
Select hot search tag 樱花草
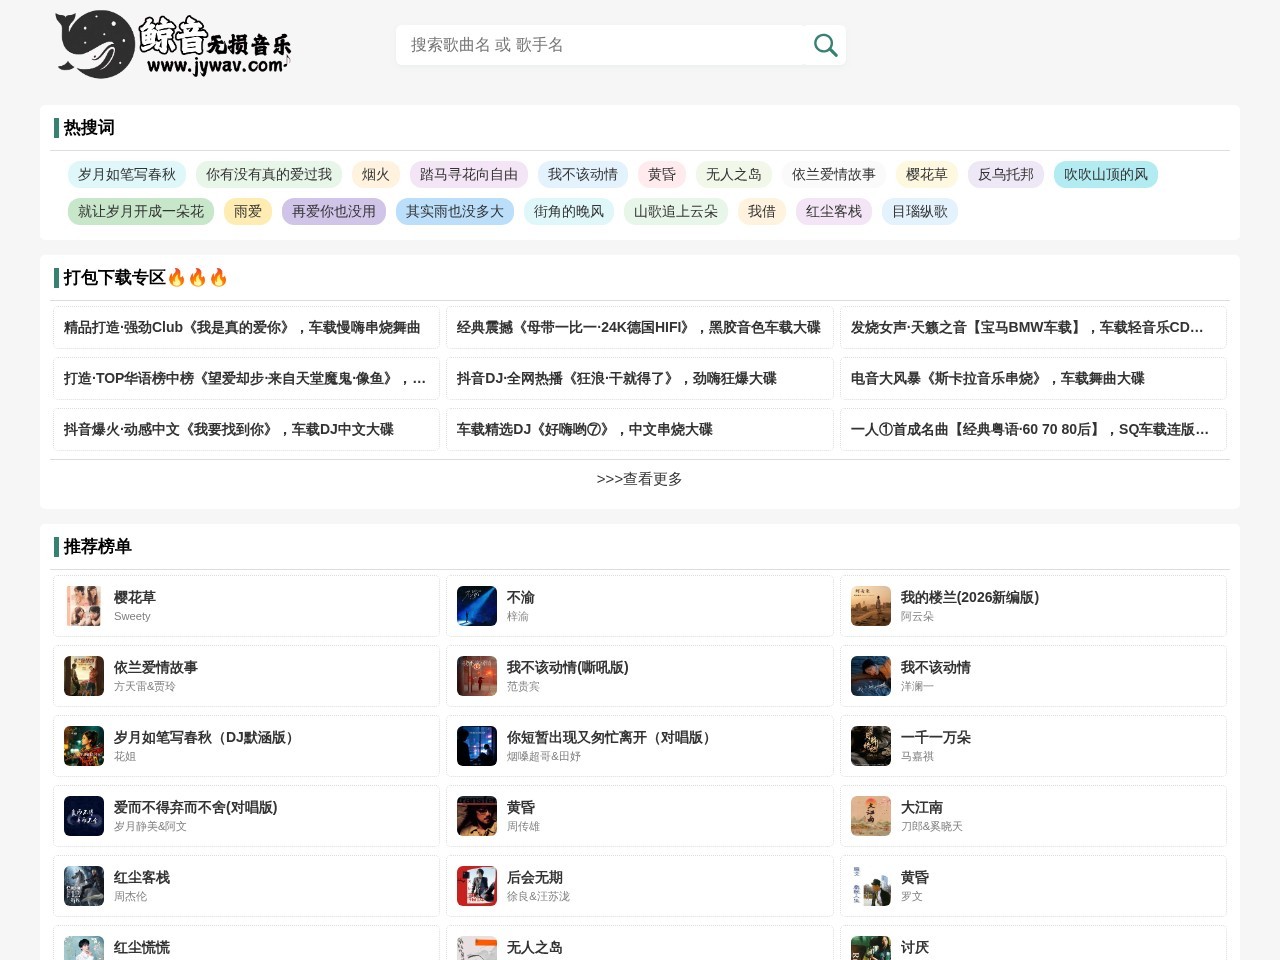coord(927,174)
